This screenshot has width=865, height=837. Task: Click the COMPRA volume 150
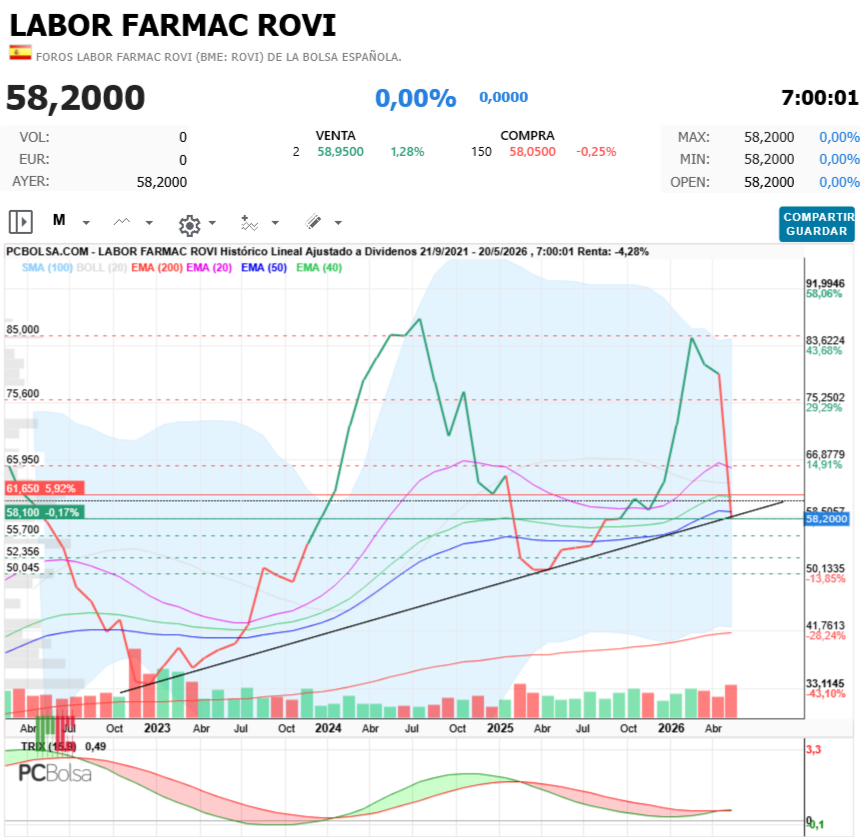[481, 152]
